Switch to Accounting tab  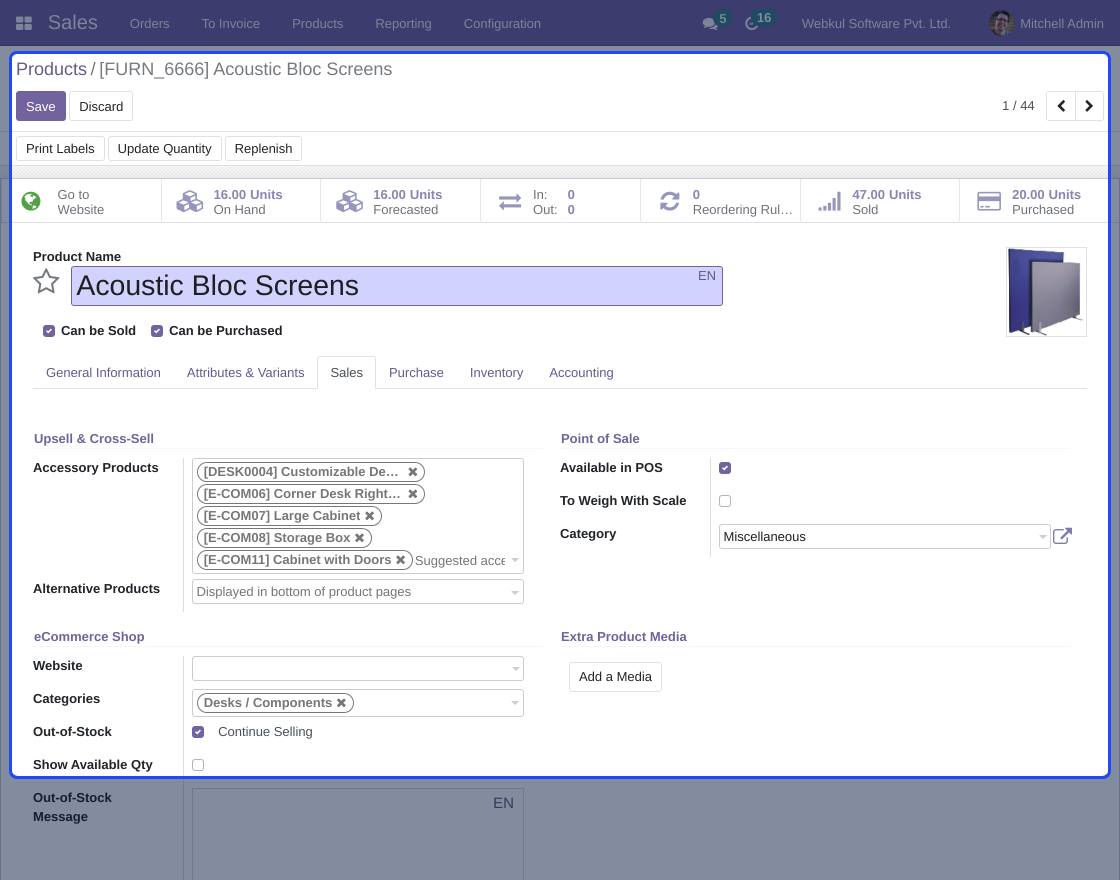[581, 373]
